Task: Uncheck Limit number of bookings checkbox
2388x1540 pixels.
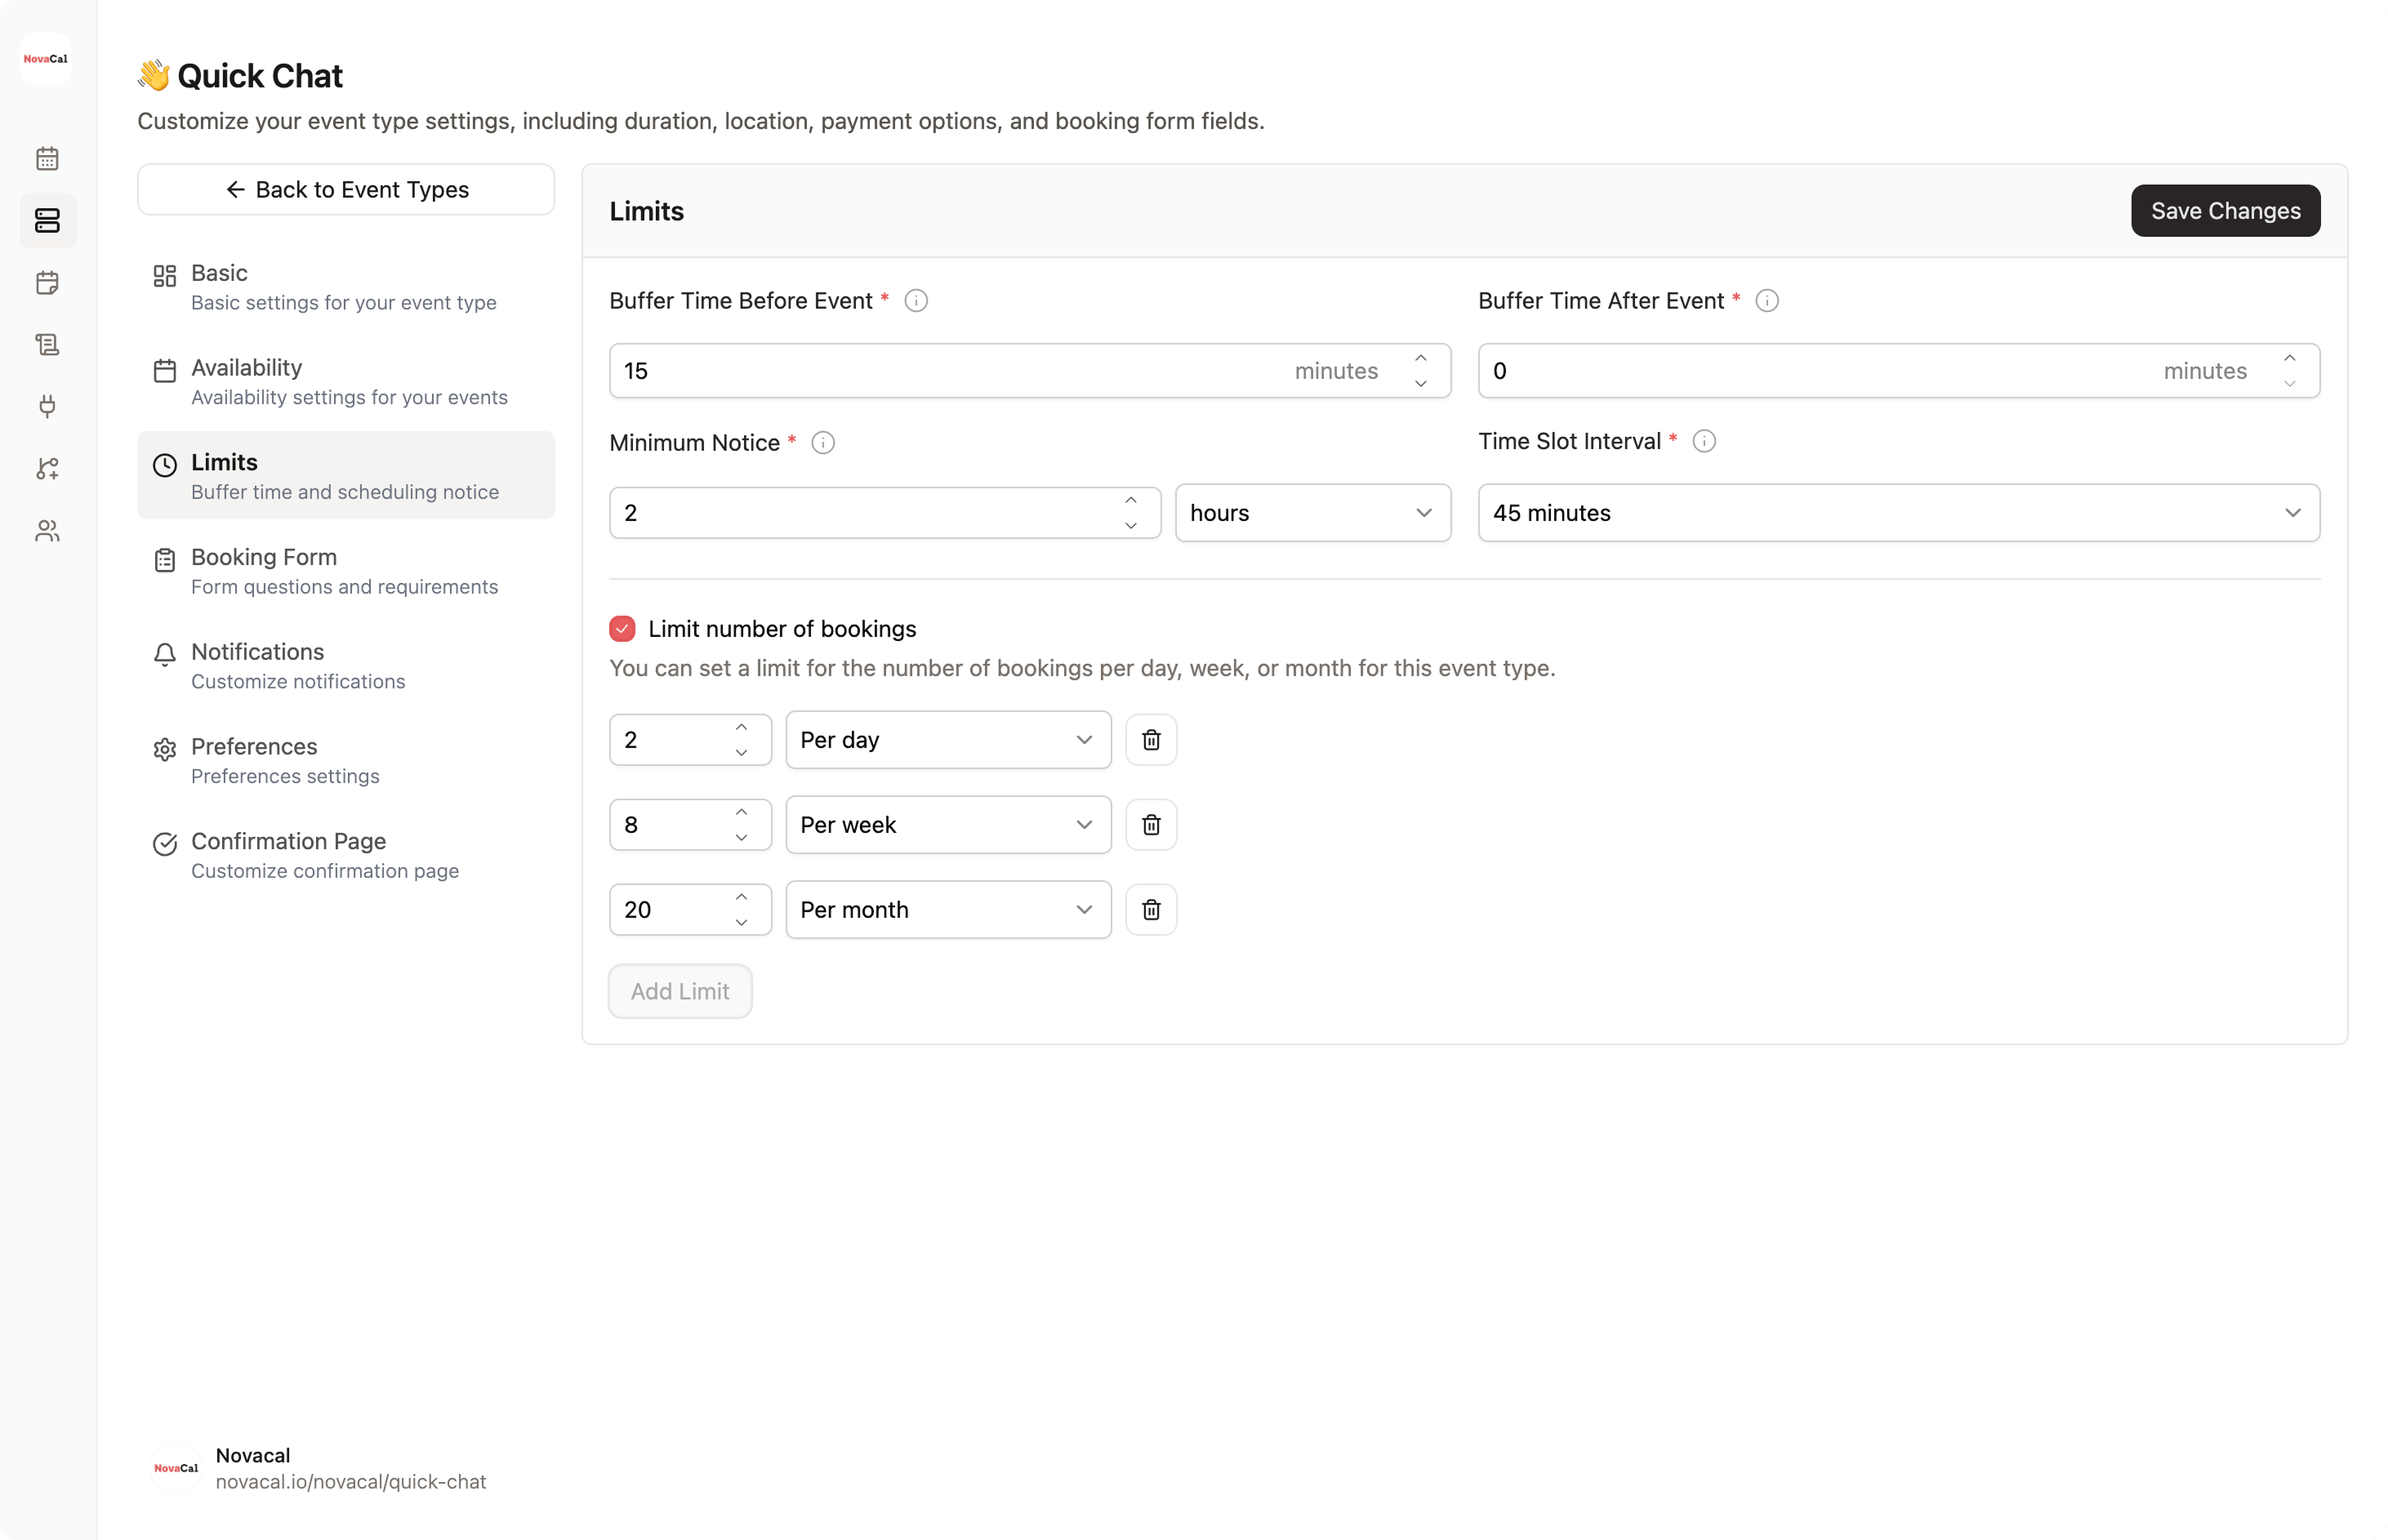Action: coord(622,629)
